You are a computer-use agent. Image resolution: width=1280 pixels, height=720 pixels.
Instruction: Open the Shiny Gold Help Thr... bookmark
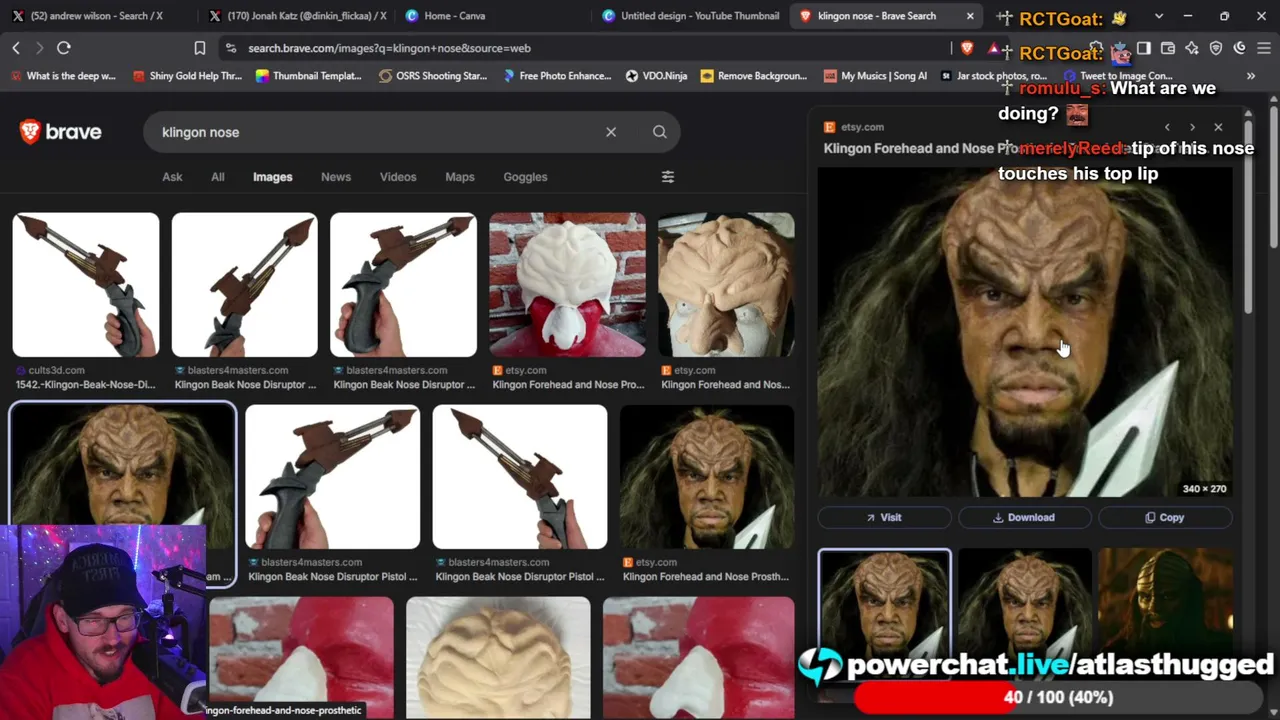point(187,76)
